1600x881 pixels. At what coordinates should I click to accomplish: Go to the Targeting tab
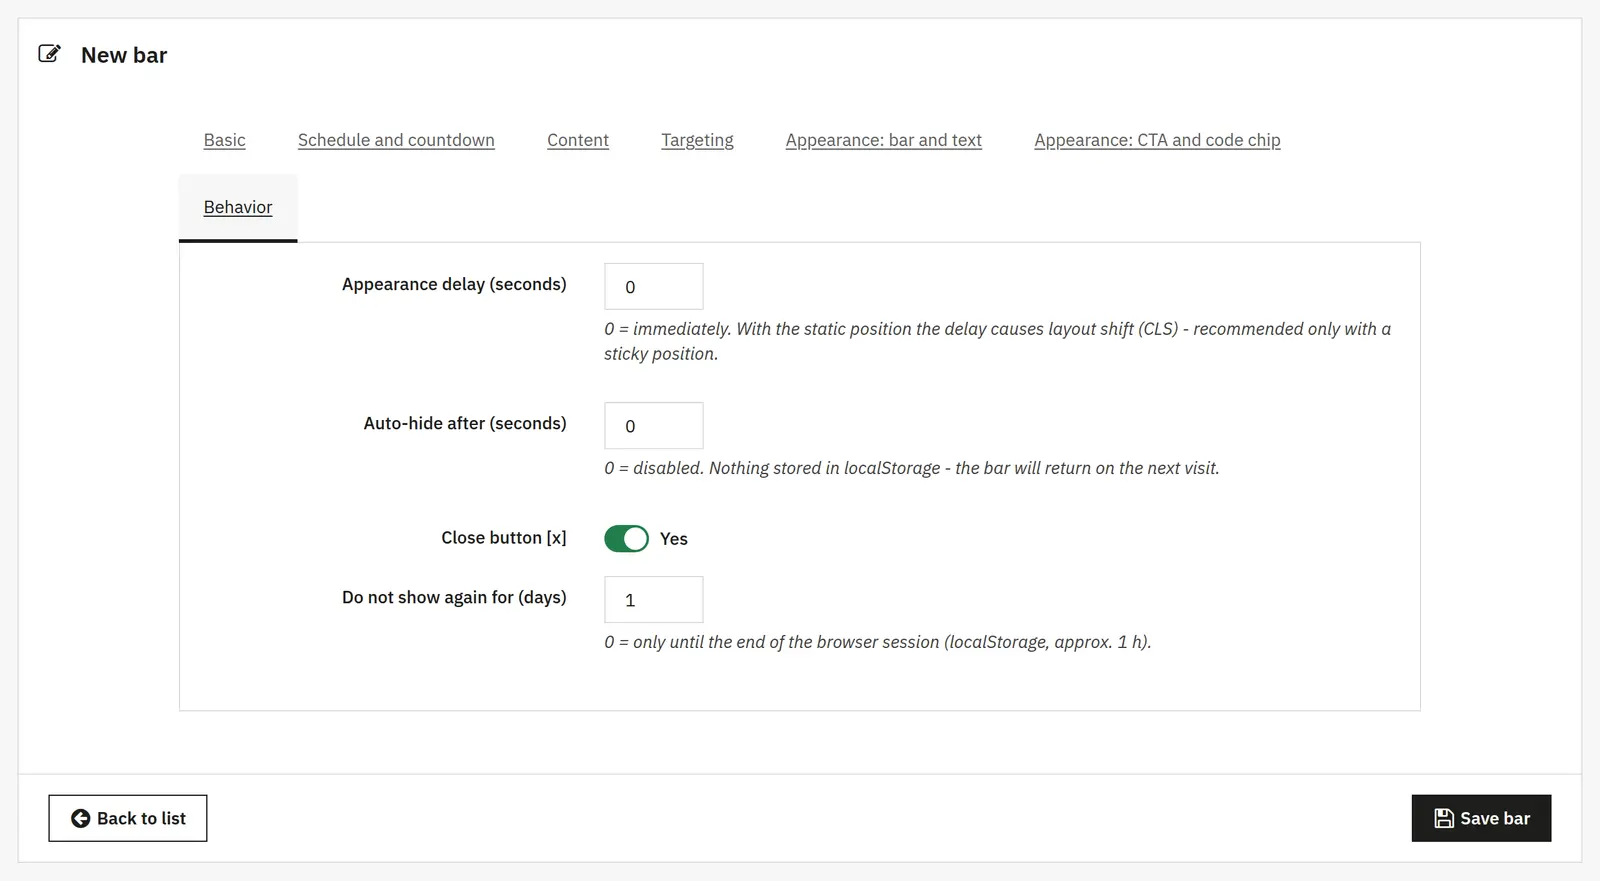pos(697,140)
